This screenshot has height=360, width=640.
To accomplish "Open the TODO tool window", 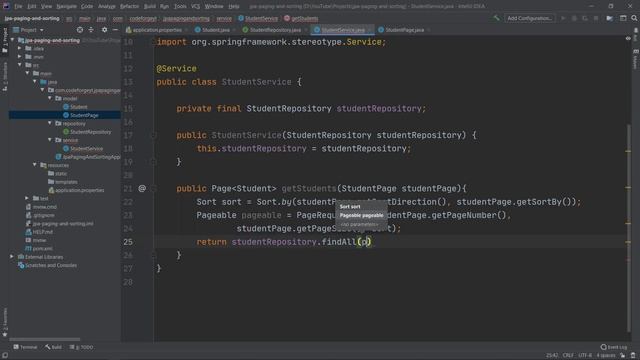I will point(81,347).
